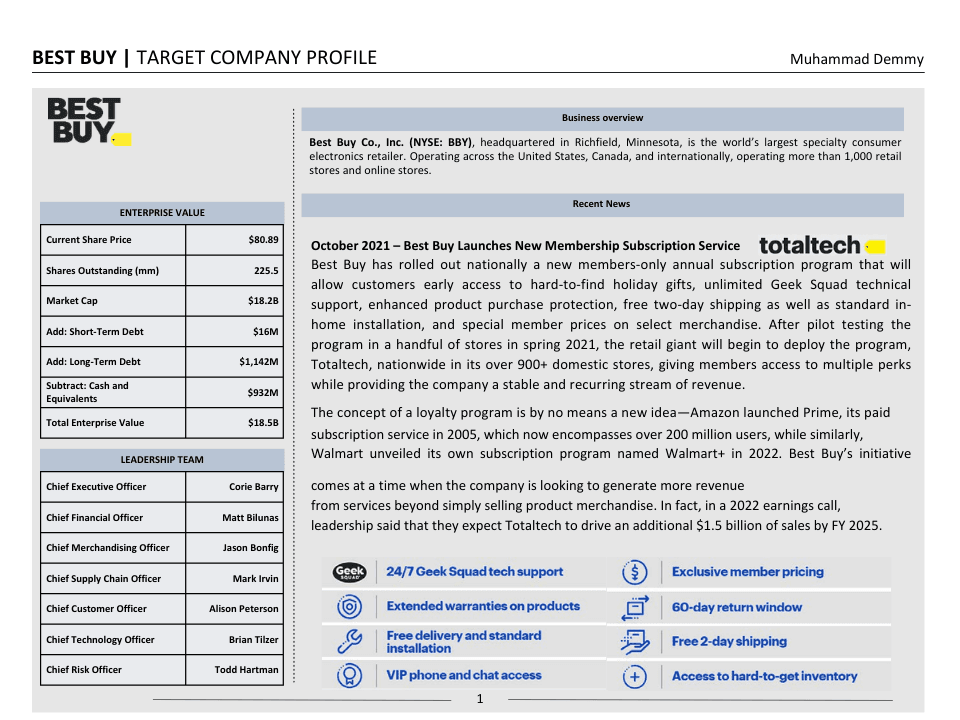The image size is (960, 720).
Task: Click the free 2-day shipping hand icon
Action: coord(635,642)
